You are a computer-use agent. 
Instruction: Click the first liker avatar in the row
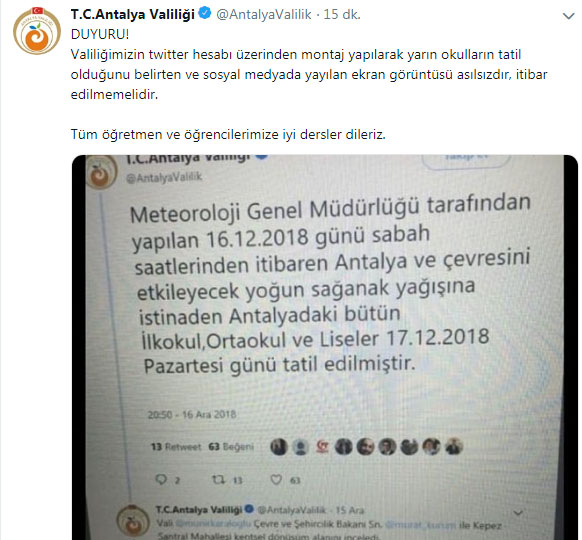[279, 447]
